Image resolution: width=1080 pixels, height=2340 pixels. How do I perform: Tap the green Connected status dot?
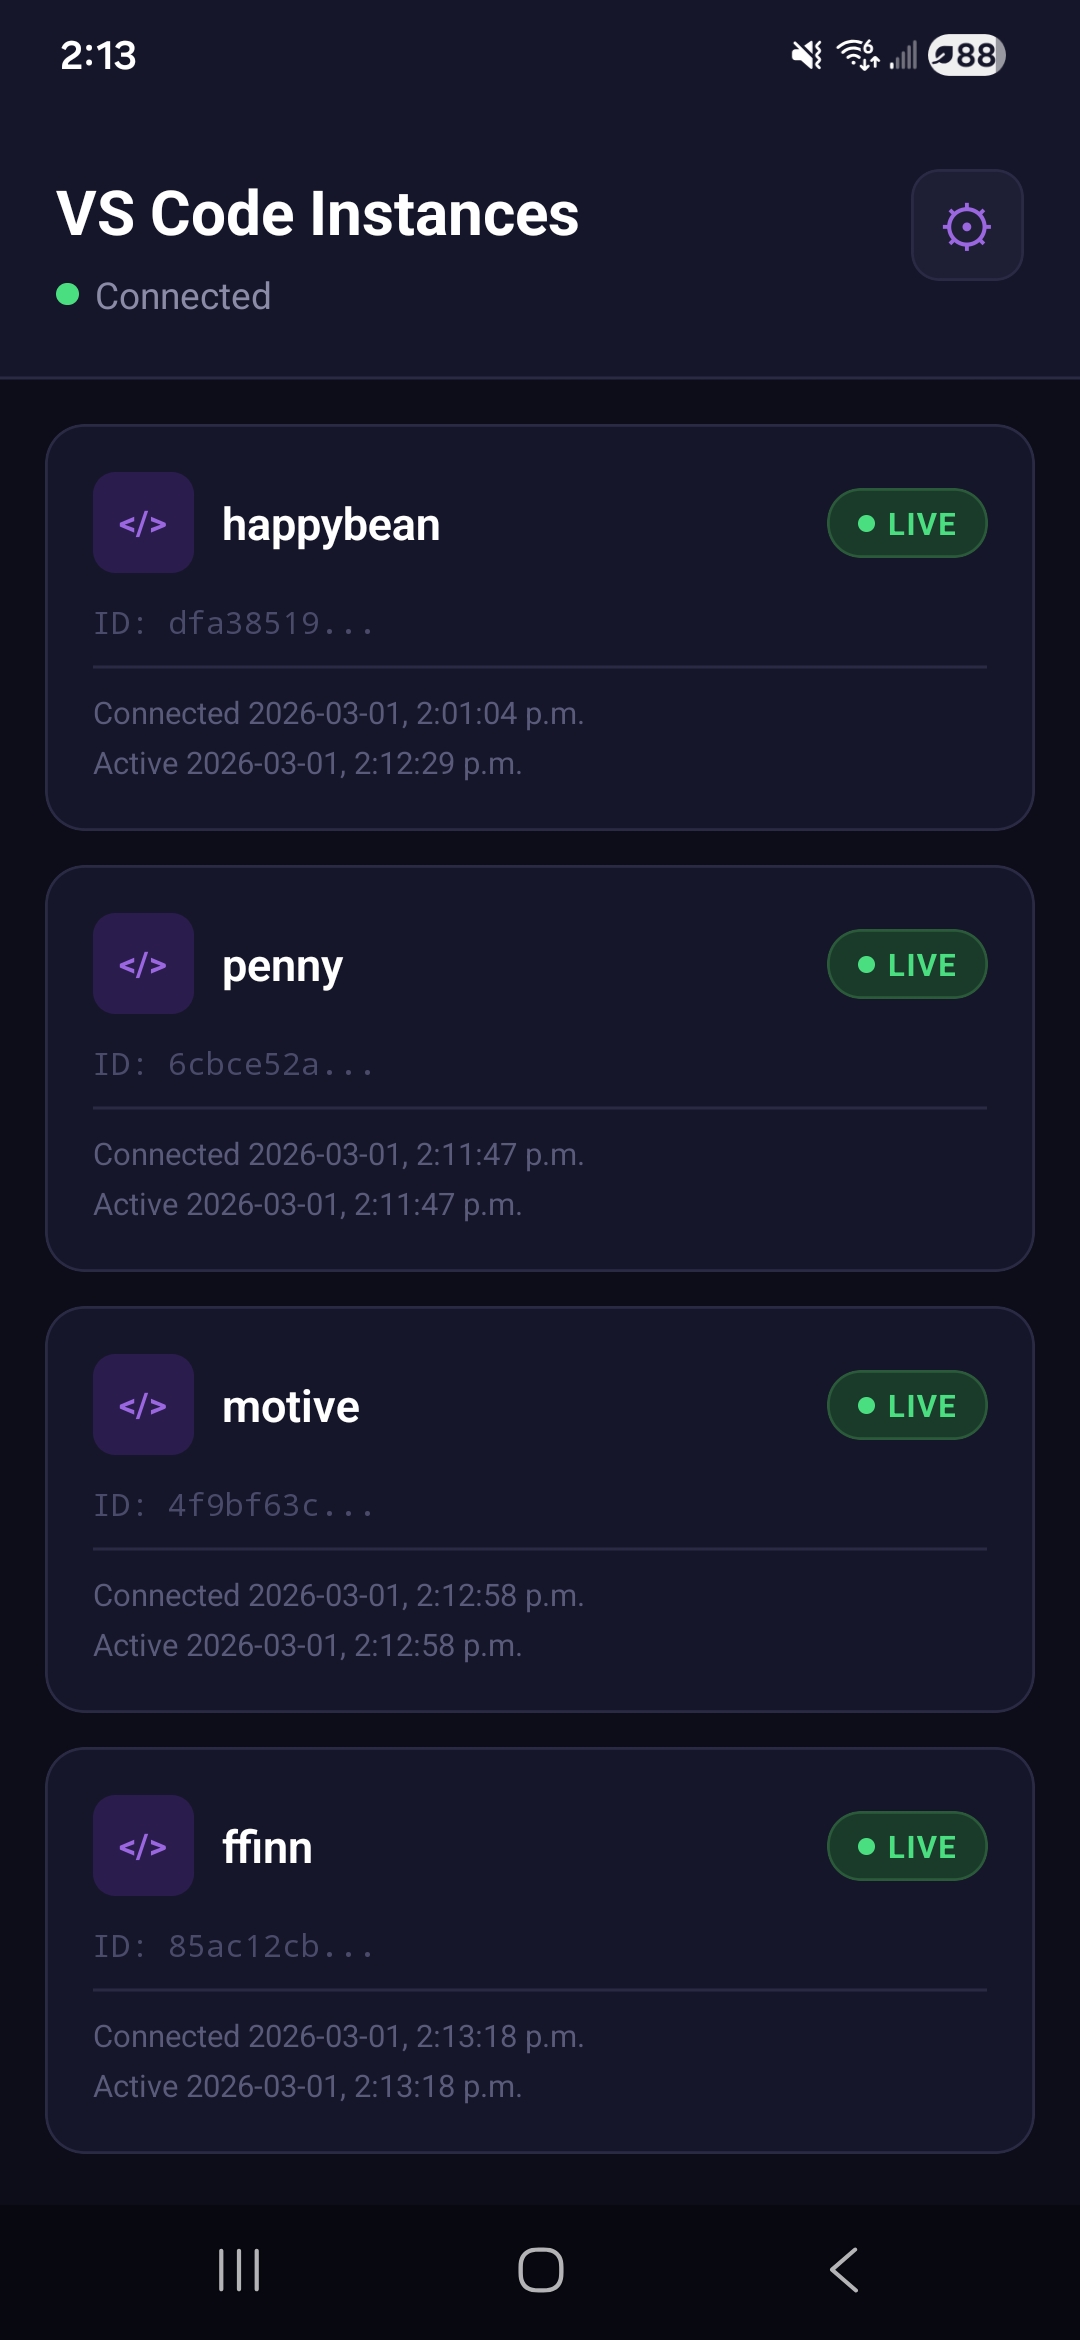pos(66,295)
